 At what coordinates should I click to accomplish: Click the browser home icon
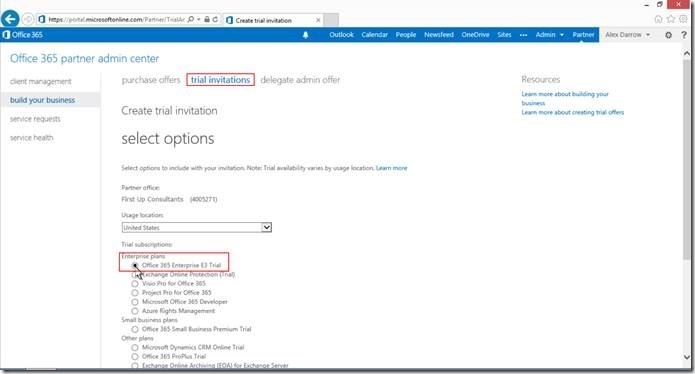point(658,19)
